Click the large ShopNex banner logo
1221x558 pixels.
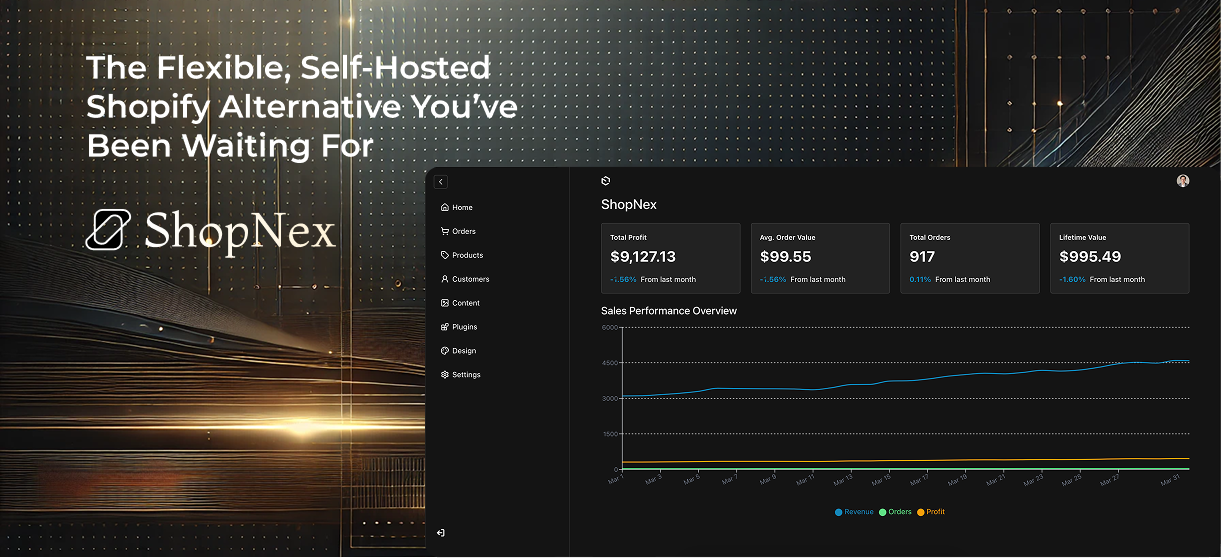[x=211, y=231]
